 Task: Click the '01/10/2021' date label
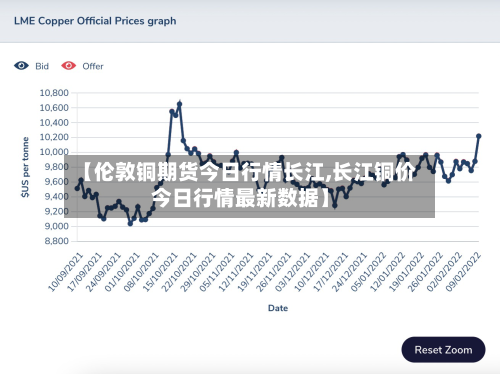click(122, 272)
